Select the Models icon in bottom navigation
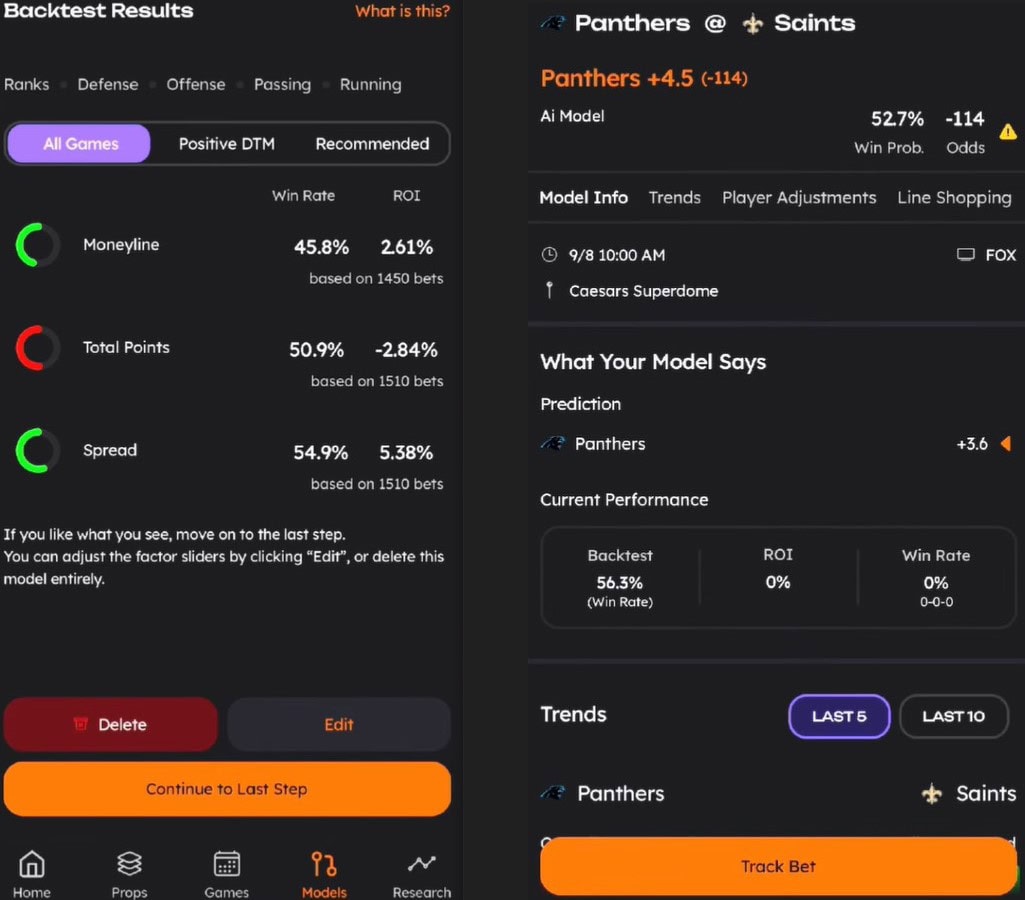The height and width of the screenshot is (900, 1025). (324, 864)
